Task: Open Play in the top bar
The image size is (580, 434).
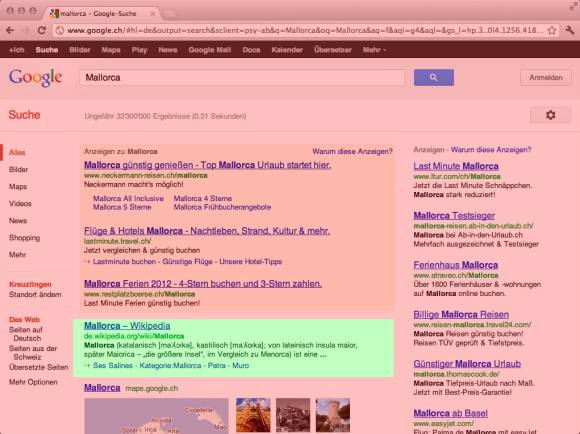Action: tap(139, 50)
